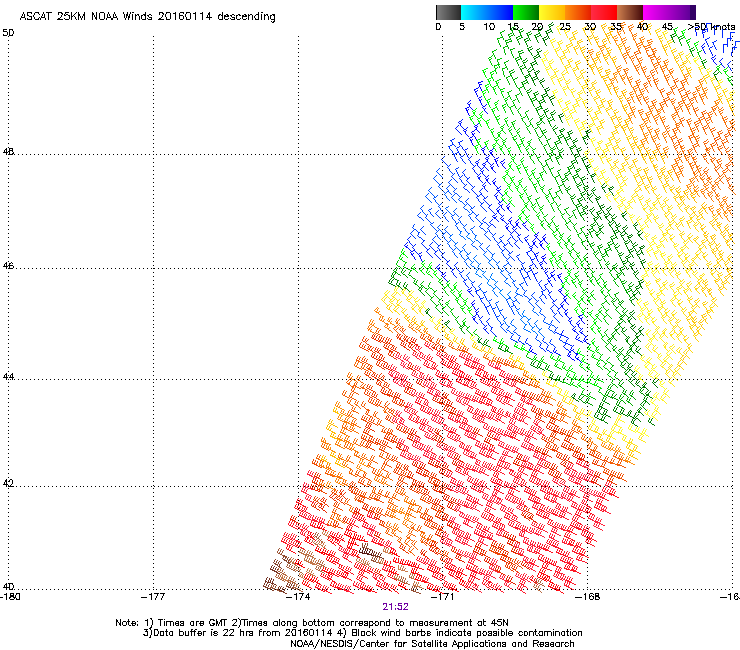The image size is (740, 650).
Task: Click the legend tick label 5
Action: pos(462,27)
